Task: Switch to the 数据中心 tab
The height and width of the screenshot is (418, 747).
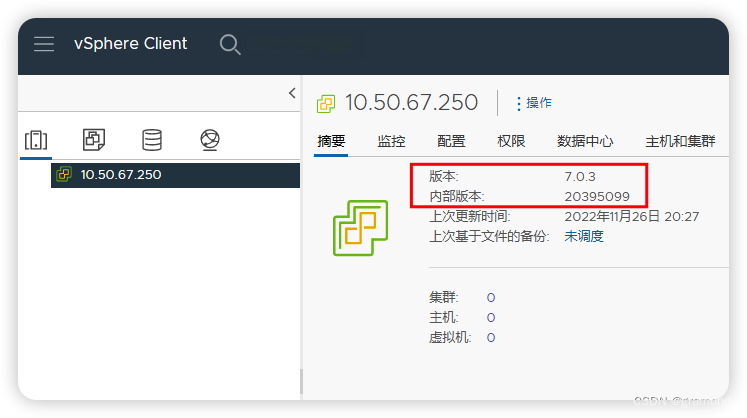Action: coord(585,141)
